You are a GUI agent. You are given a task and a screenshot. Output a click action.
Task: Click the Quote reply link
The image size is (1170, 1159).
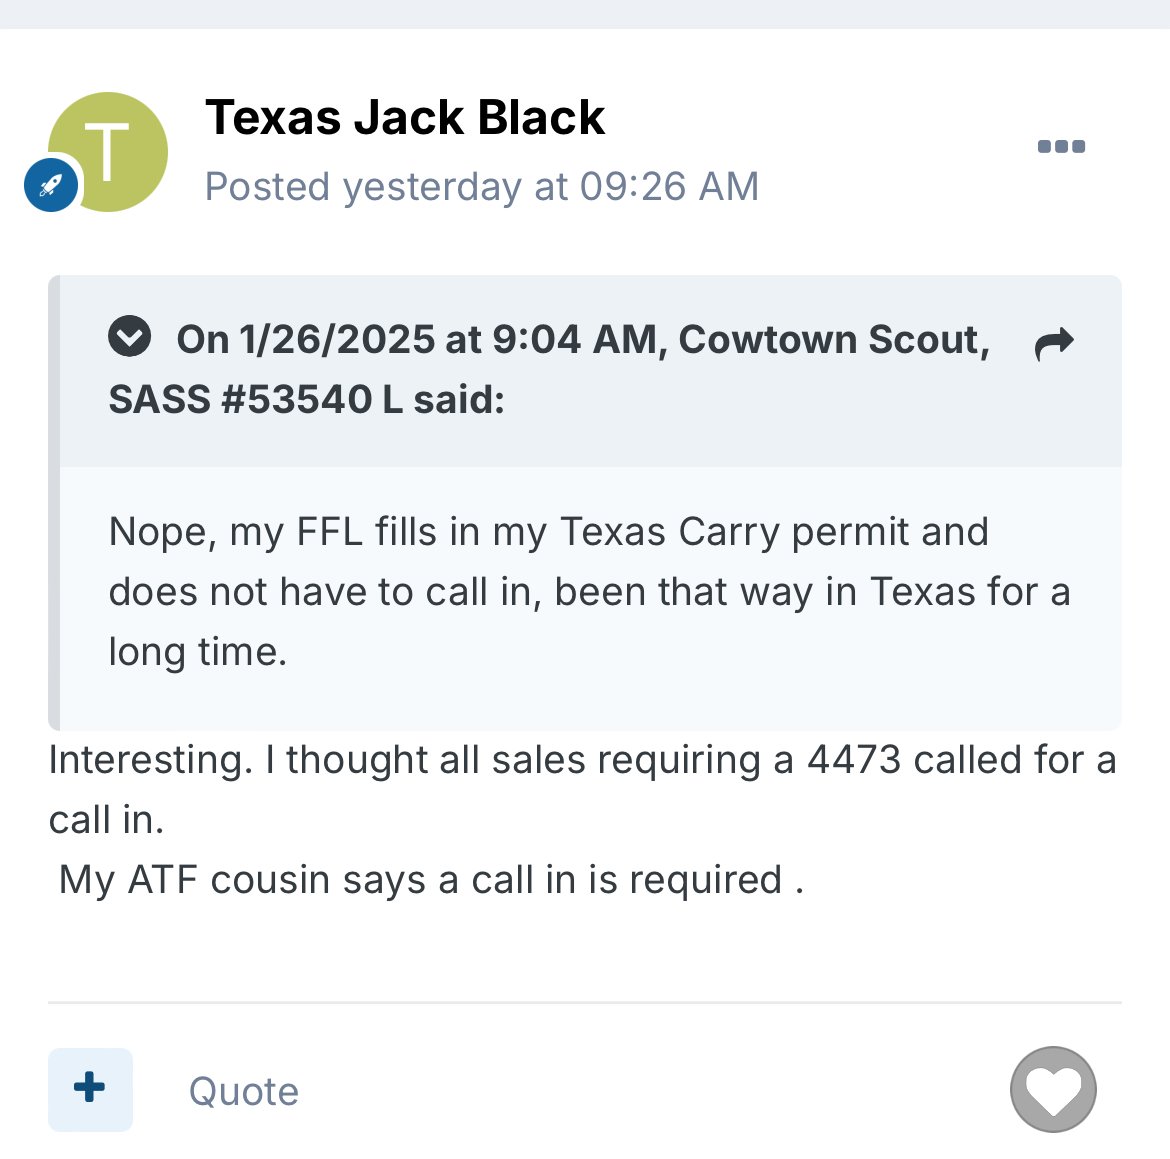click(x=243, y=1091)
